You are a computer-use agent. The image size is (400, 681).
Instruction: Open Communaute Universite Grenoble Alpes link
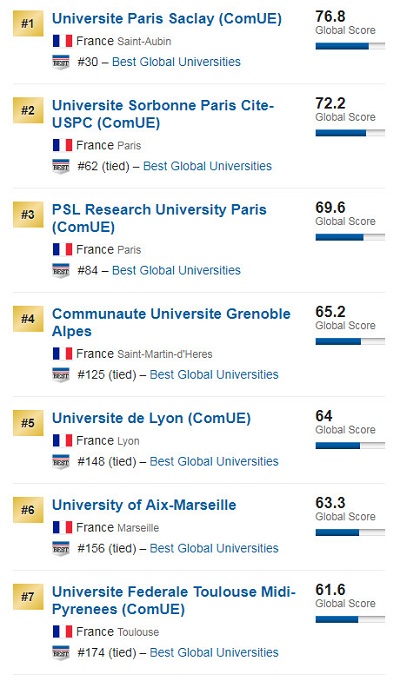171,323
